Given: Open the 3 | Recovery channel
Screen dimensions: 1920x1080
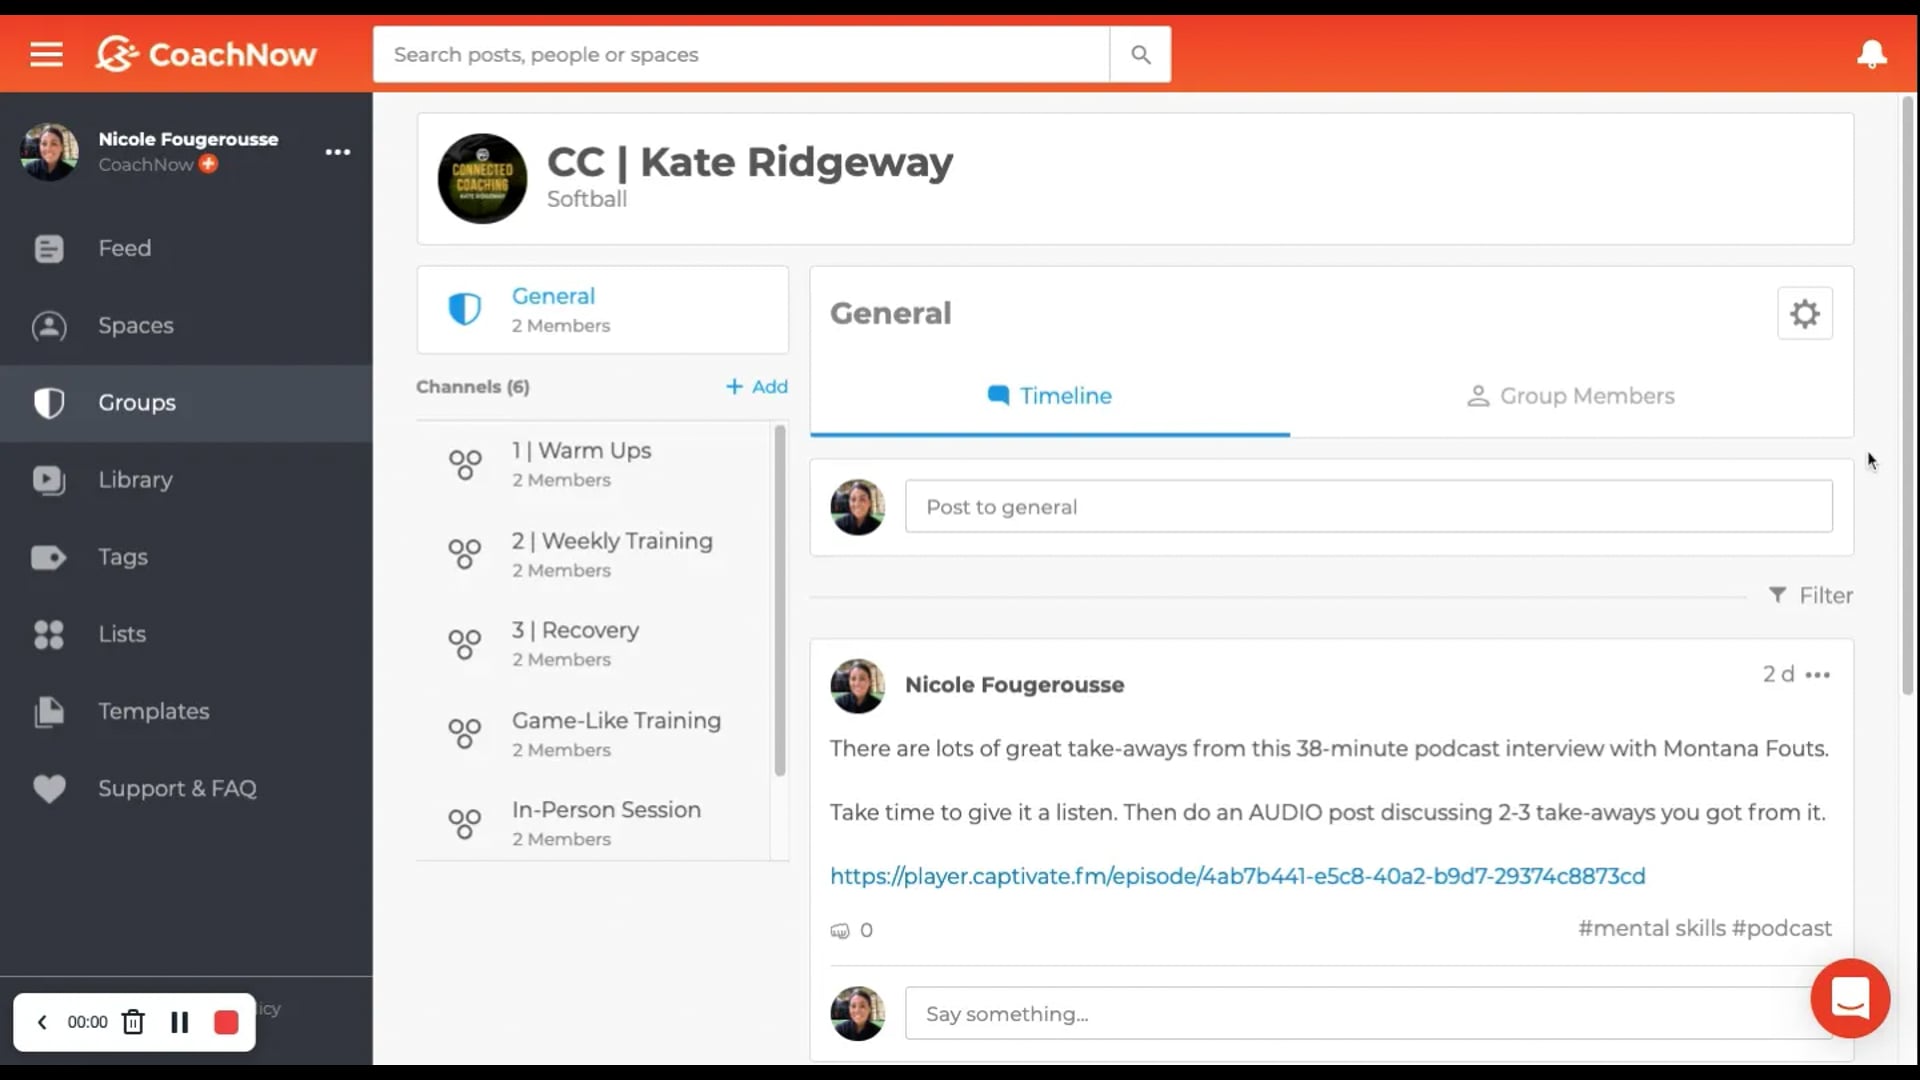Looking at the screenshot, I should pyautogui.click(x=594, y=644).
